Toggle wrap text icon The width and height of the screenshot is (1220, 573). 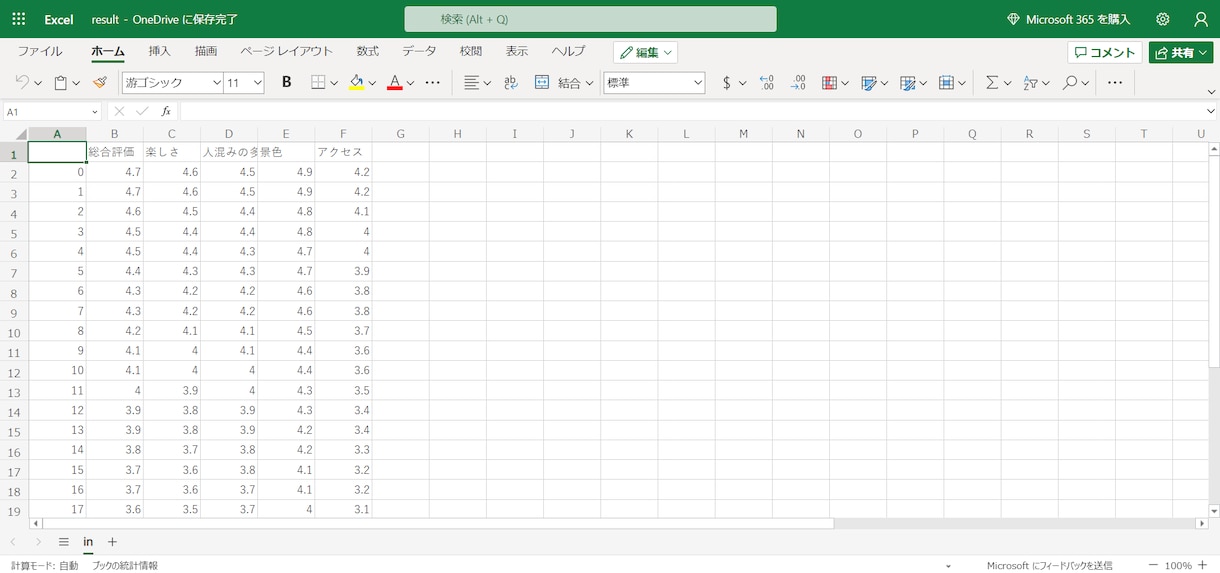click(511, 83)
